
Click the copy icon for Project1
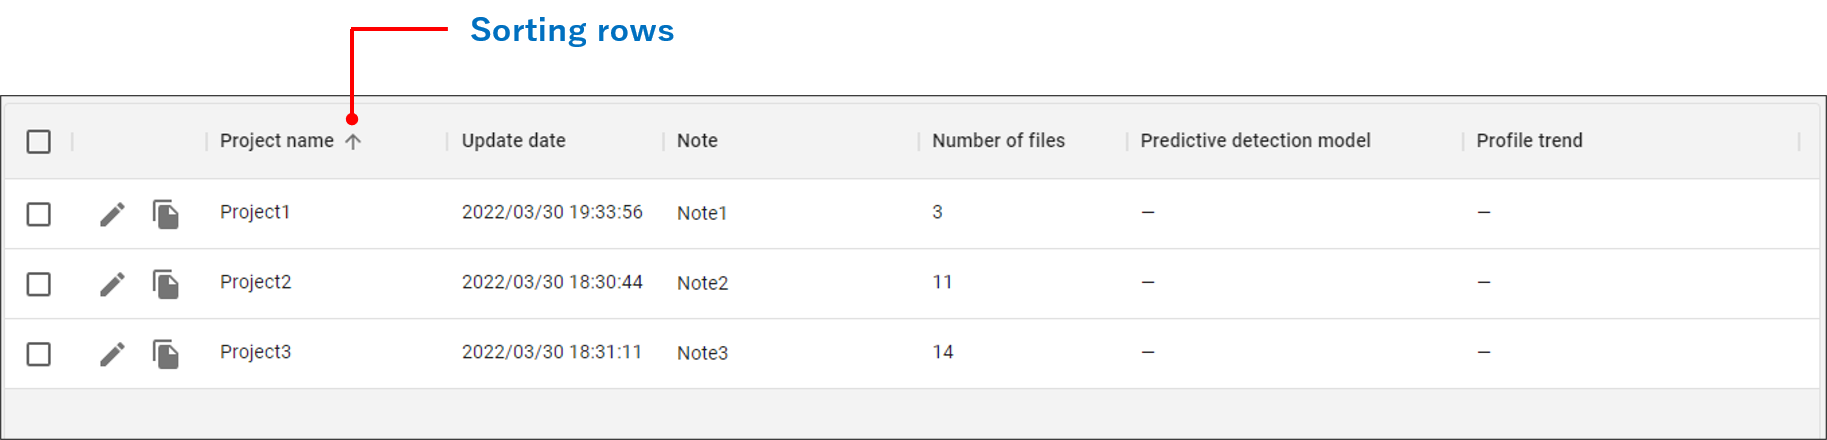tap(166, 214)
